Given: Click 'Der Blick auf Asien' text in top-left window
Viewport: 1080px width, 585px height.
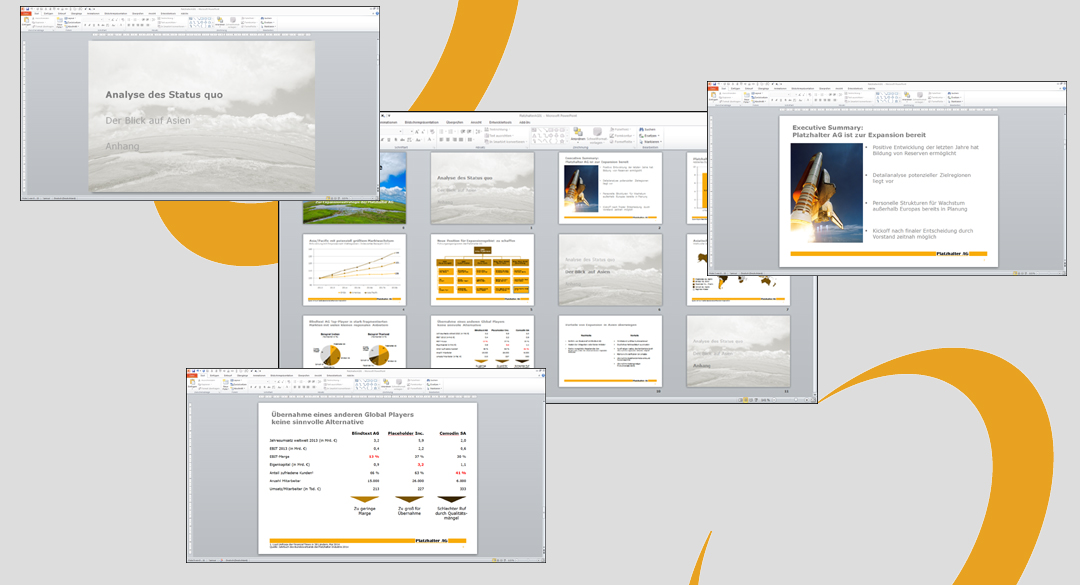Looking at the screenshot, I should 148,121.
